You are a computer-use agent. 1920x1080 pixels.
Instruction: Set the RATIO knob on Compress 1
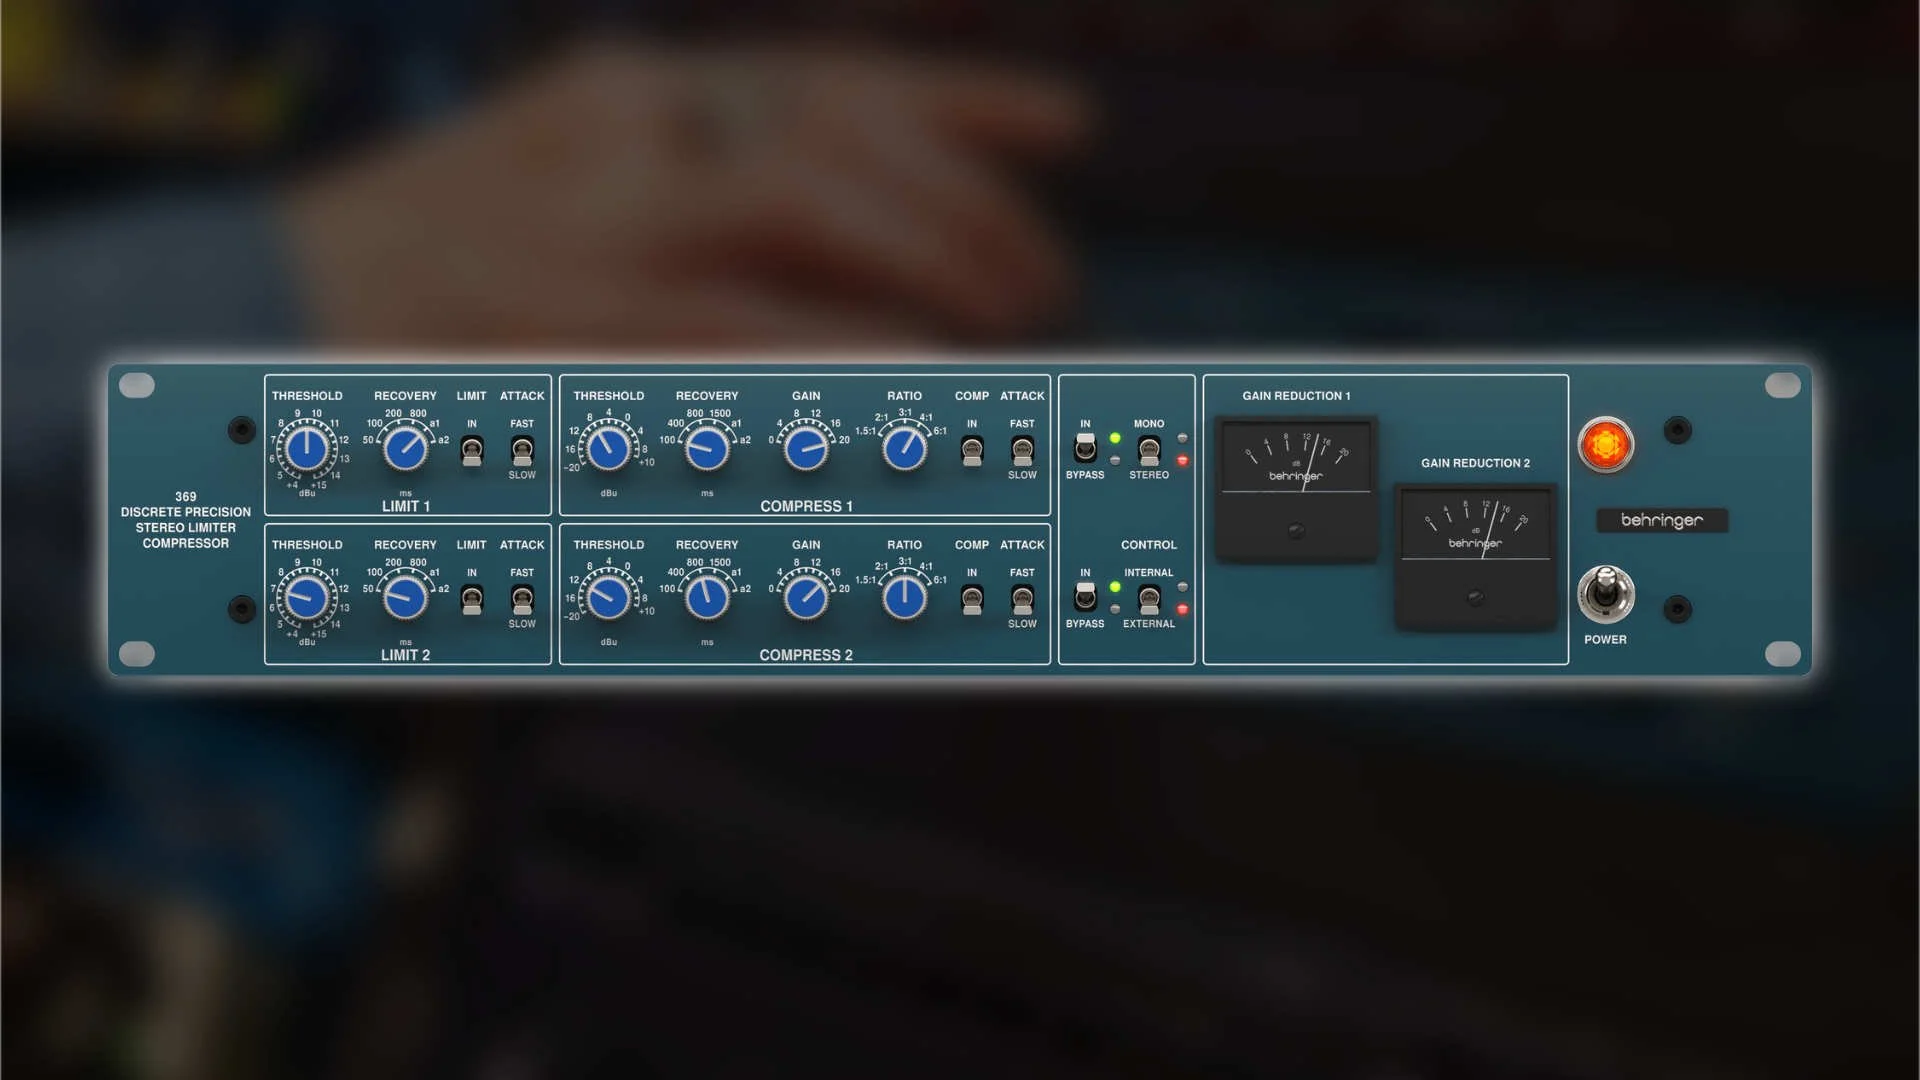903,448
